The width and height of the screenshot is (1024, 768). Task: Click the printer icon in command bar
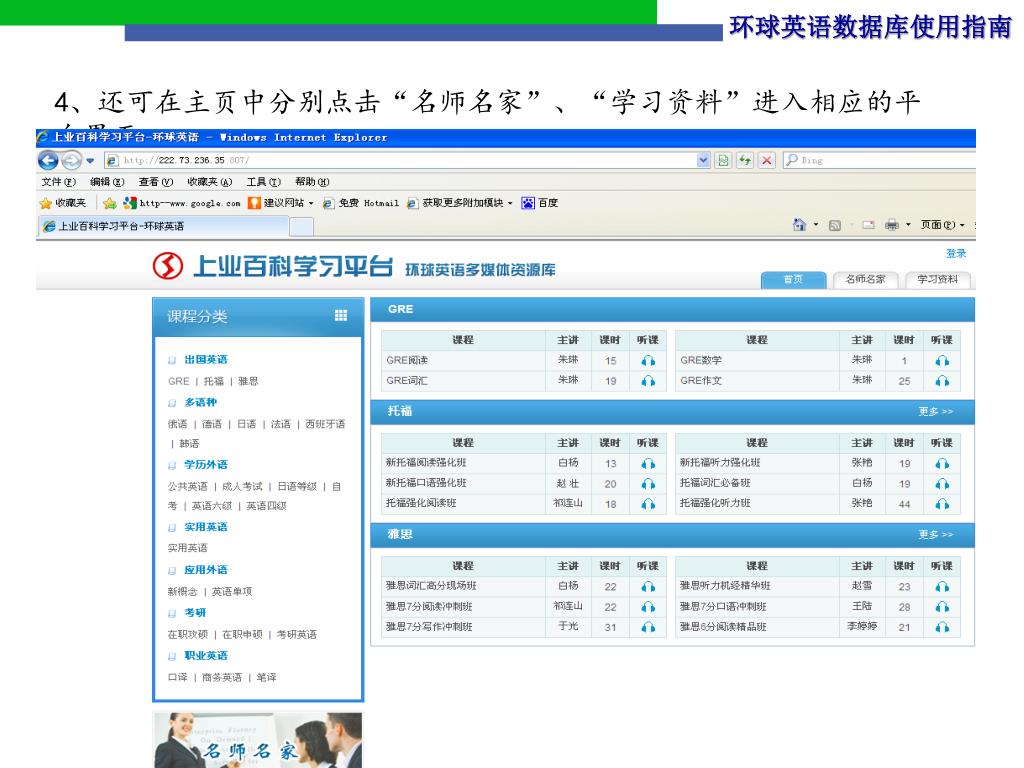tap(891, 225)
